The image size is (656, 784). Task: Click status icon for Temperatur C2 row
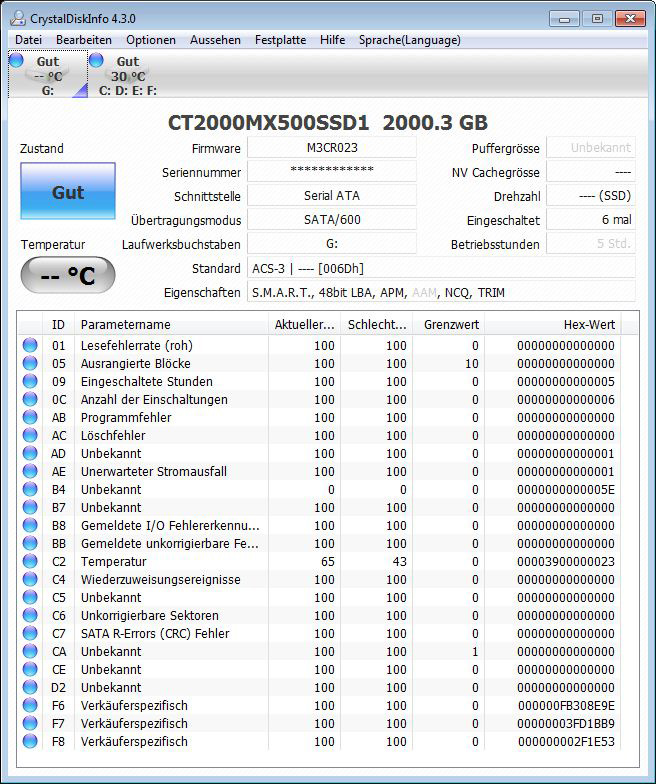tap(30, 561)
